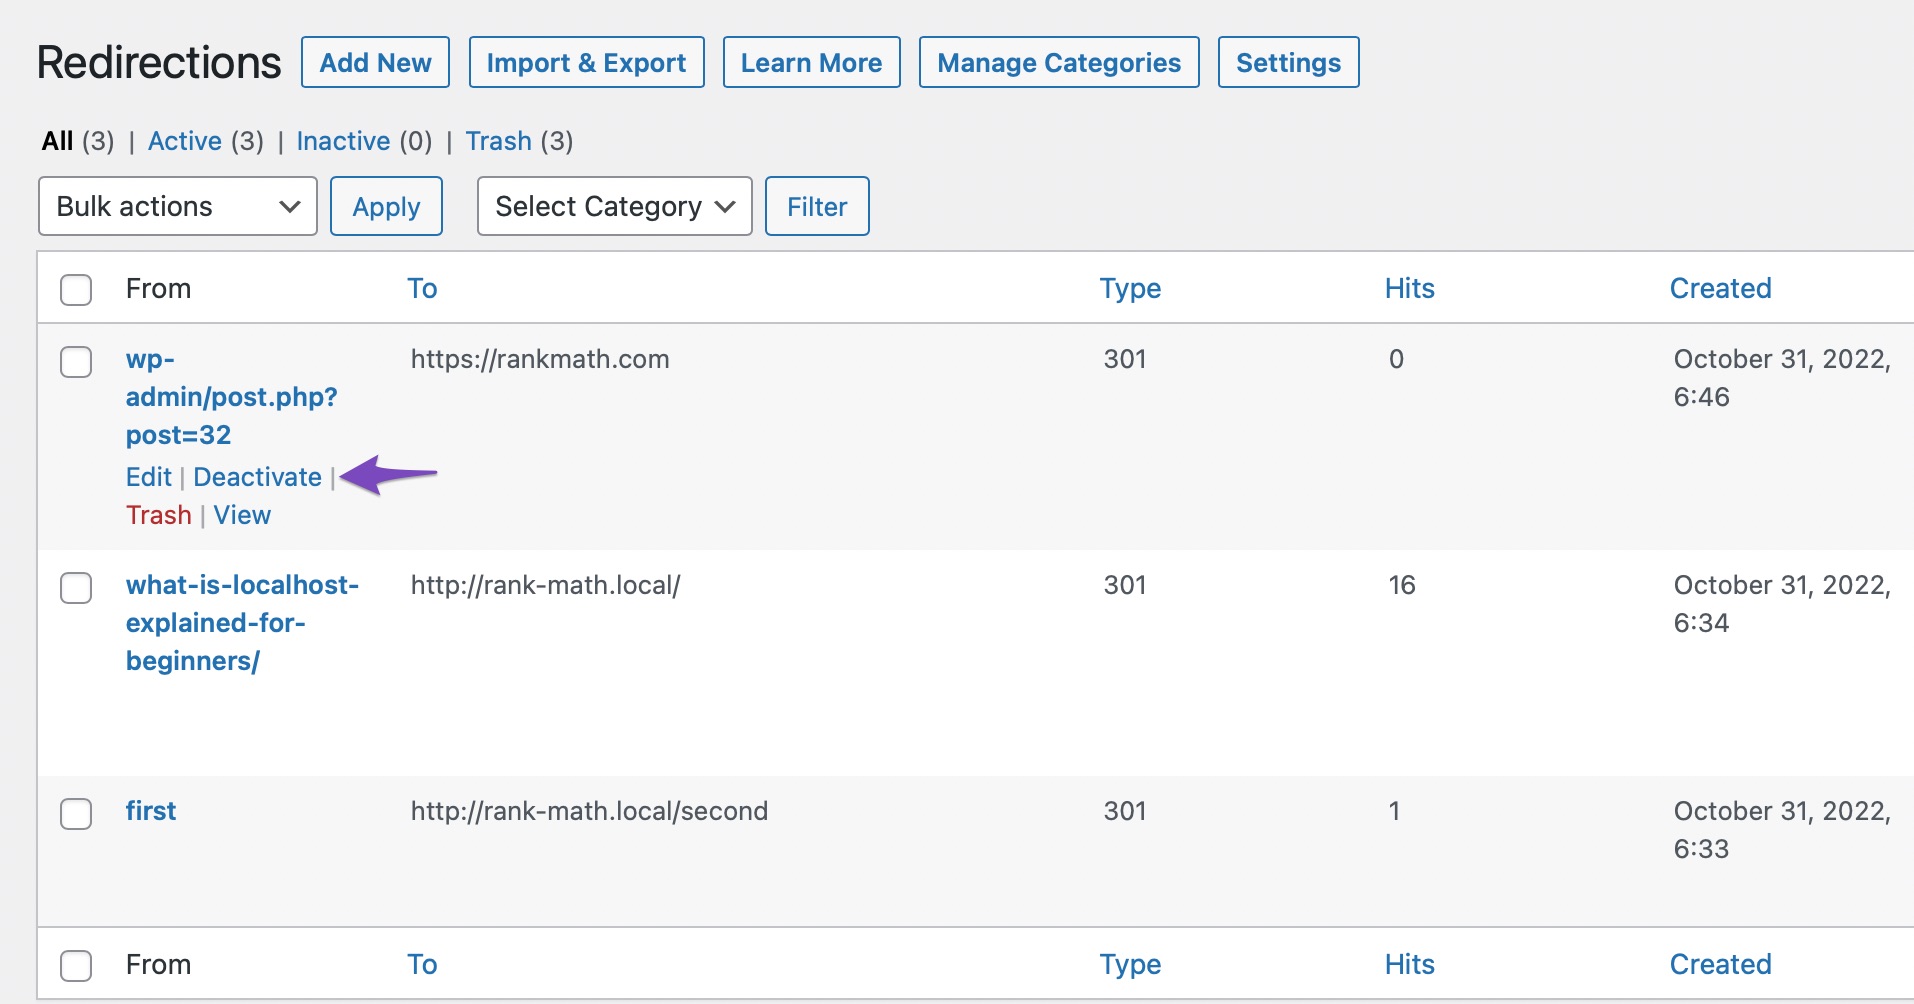The image size is (1914, 1004).
Task: Open redirections Settings
Action: point(1288,62)
